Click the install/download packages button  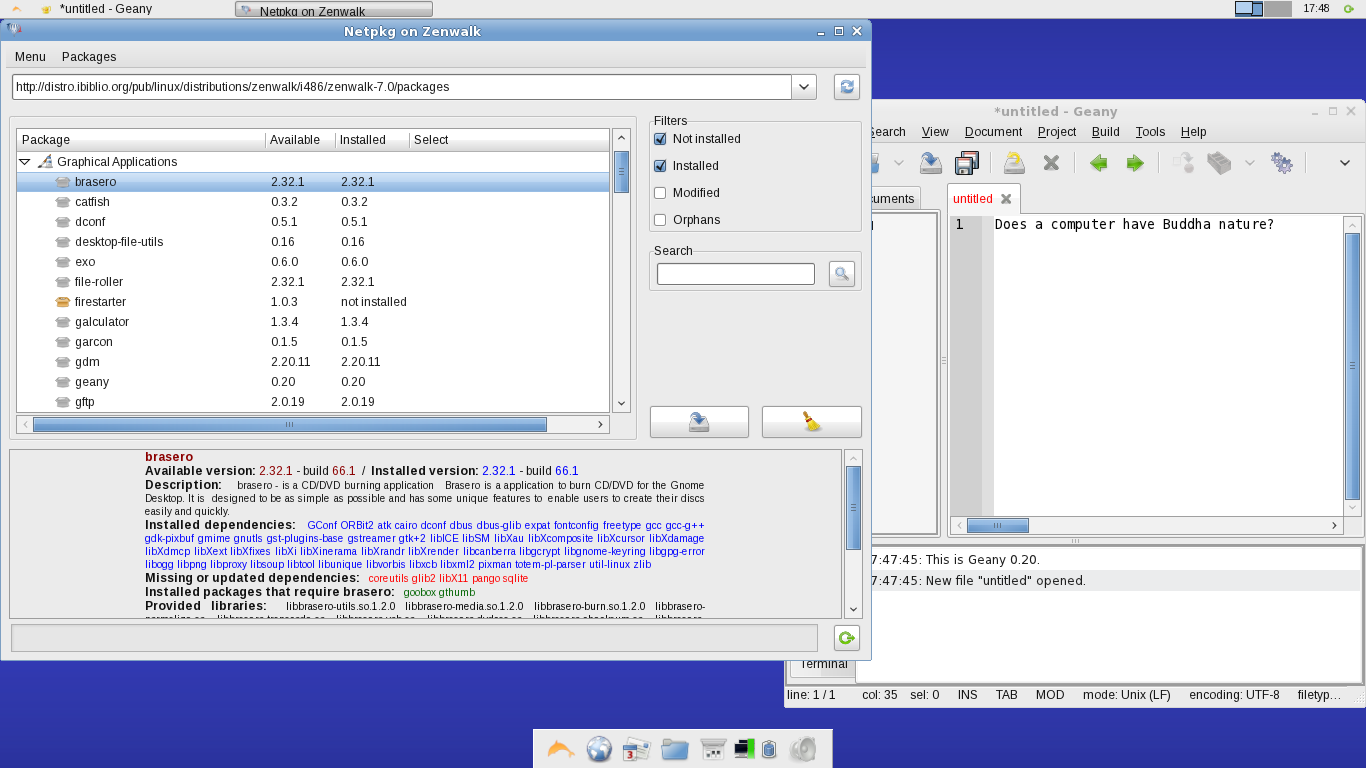pos(699,422)
